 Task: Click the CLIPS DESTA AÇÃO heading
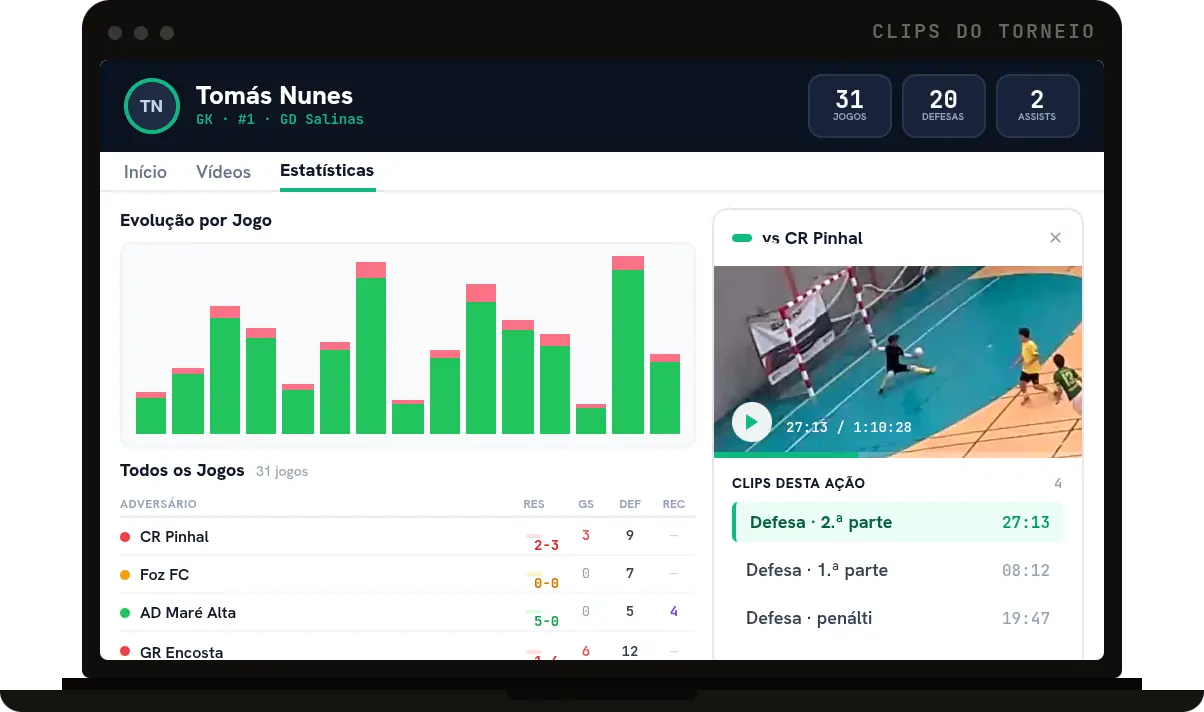point(798,483)
